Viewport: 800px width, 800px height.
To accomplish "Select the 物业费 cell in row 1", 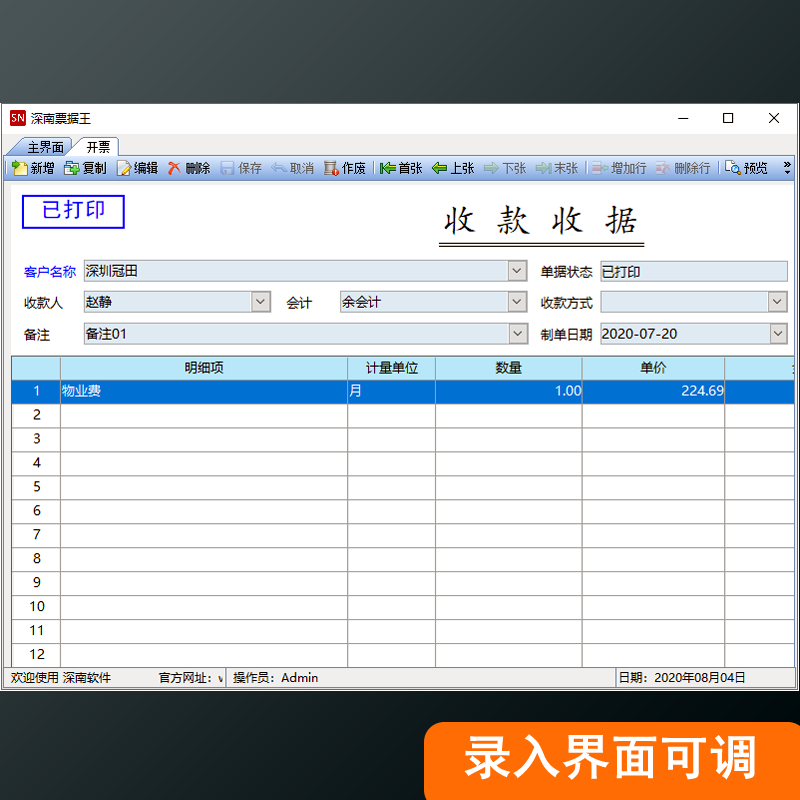I will (204, 392).
